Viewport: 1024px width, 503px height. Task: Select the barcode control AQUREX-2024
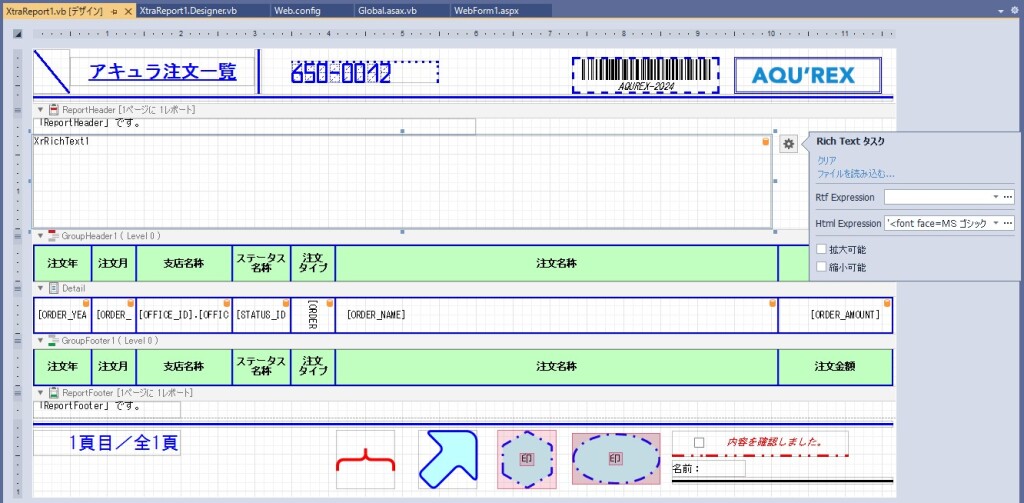point(646,72)
